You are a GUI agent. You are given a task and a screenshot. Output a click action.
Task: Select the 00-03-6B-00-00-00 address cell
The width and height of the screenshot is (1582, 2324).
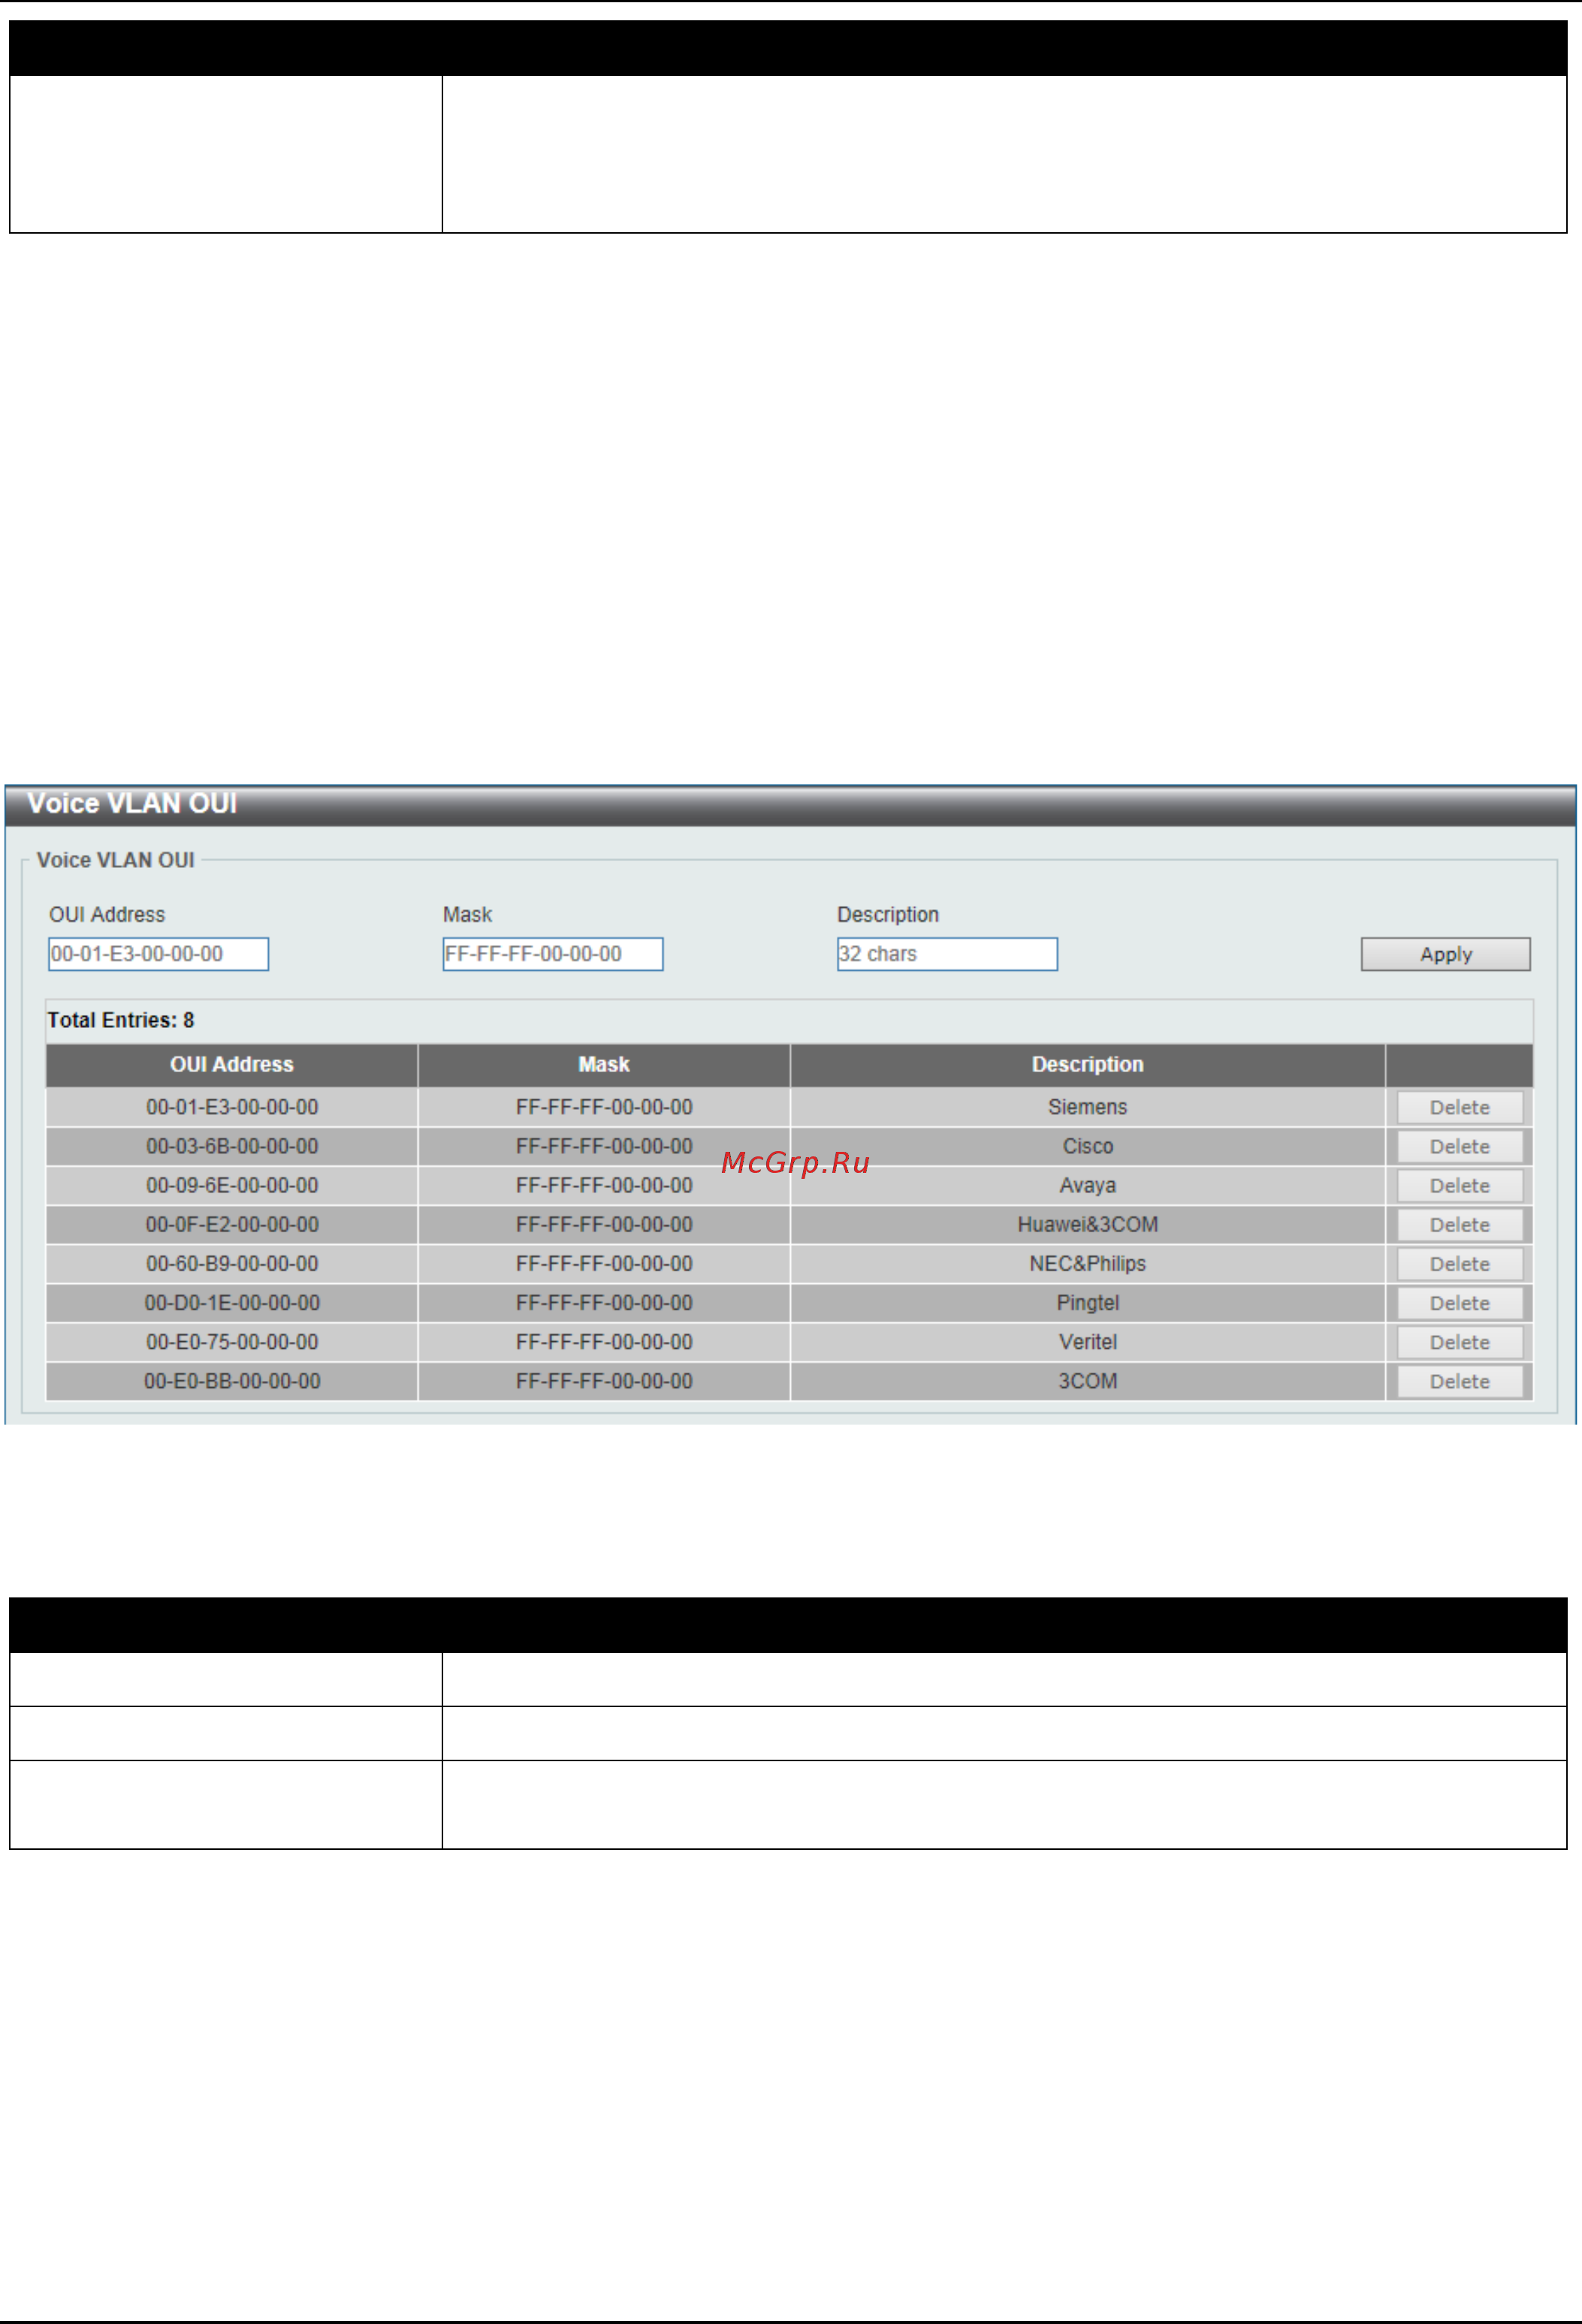point(232,1146)
